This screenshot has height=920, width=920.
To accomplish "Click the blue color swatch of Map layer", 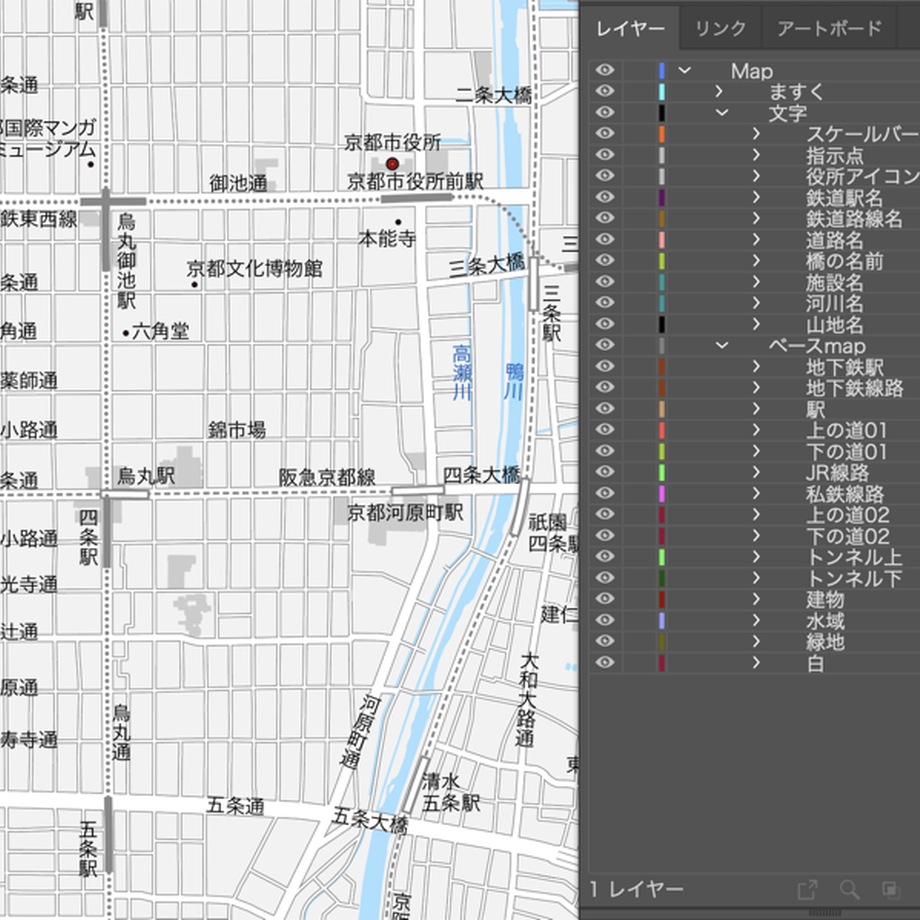I will coord(662,70).
